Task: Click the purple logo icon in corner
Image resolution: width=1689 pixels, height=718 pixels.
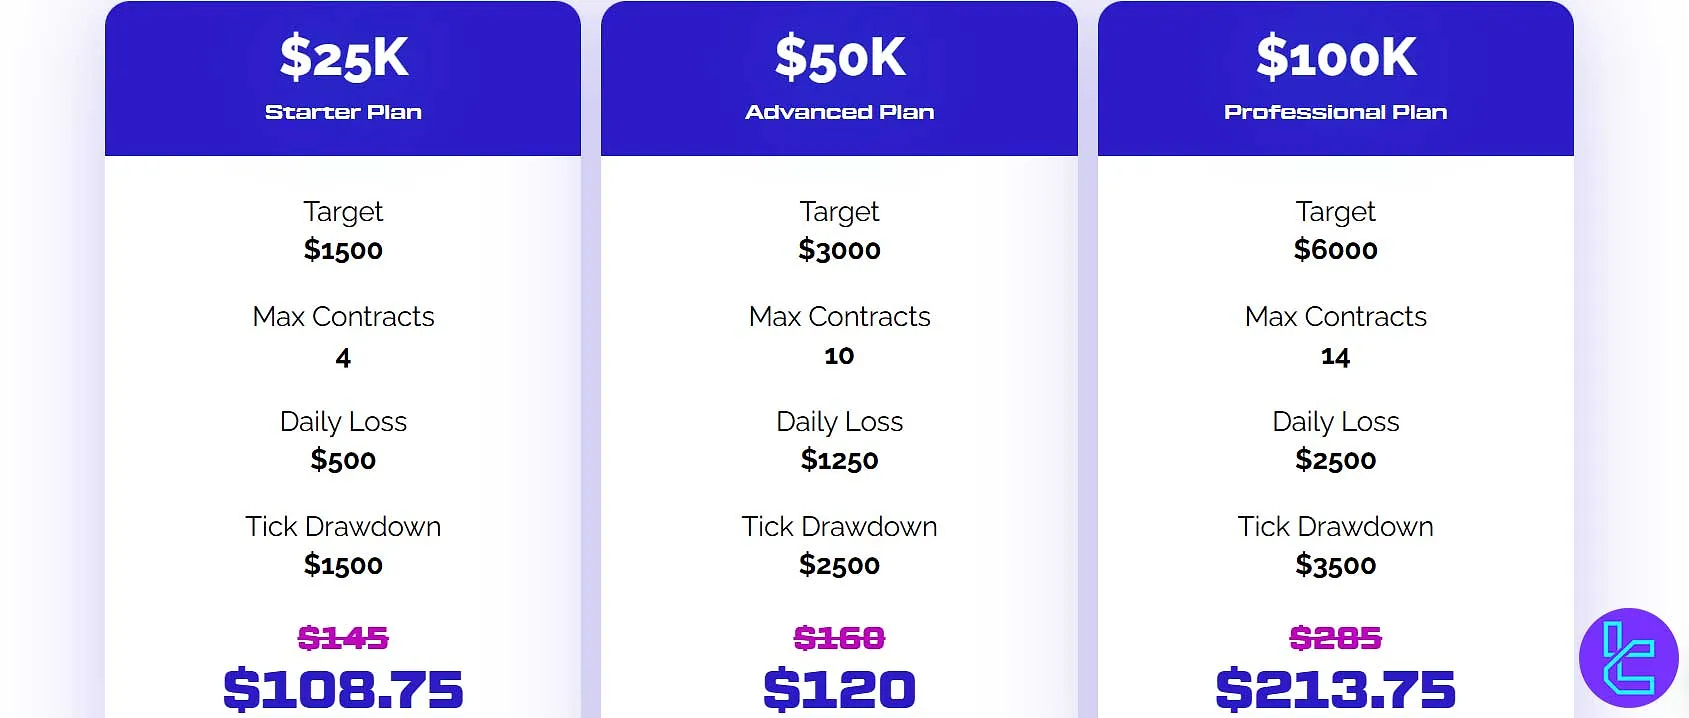Action: [1628, 658]
